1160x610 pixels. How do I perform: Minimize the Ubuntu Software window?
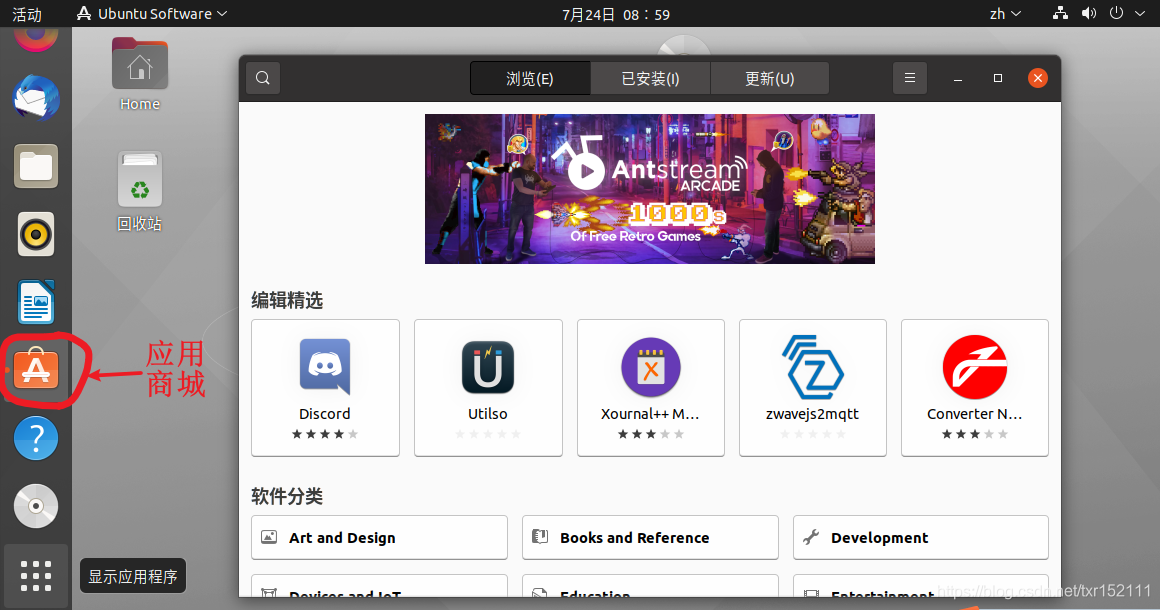point(958,78)
